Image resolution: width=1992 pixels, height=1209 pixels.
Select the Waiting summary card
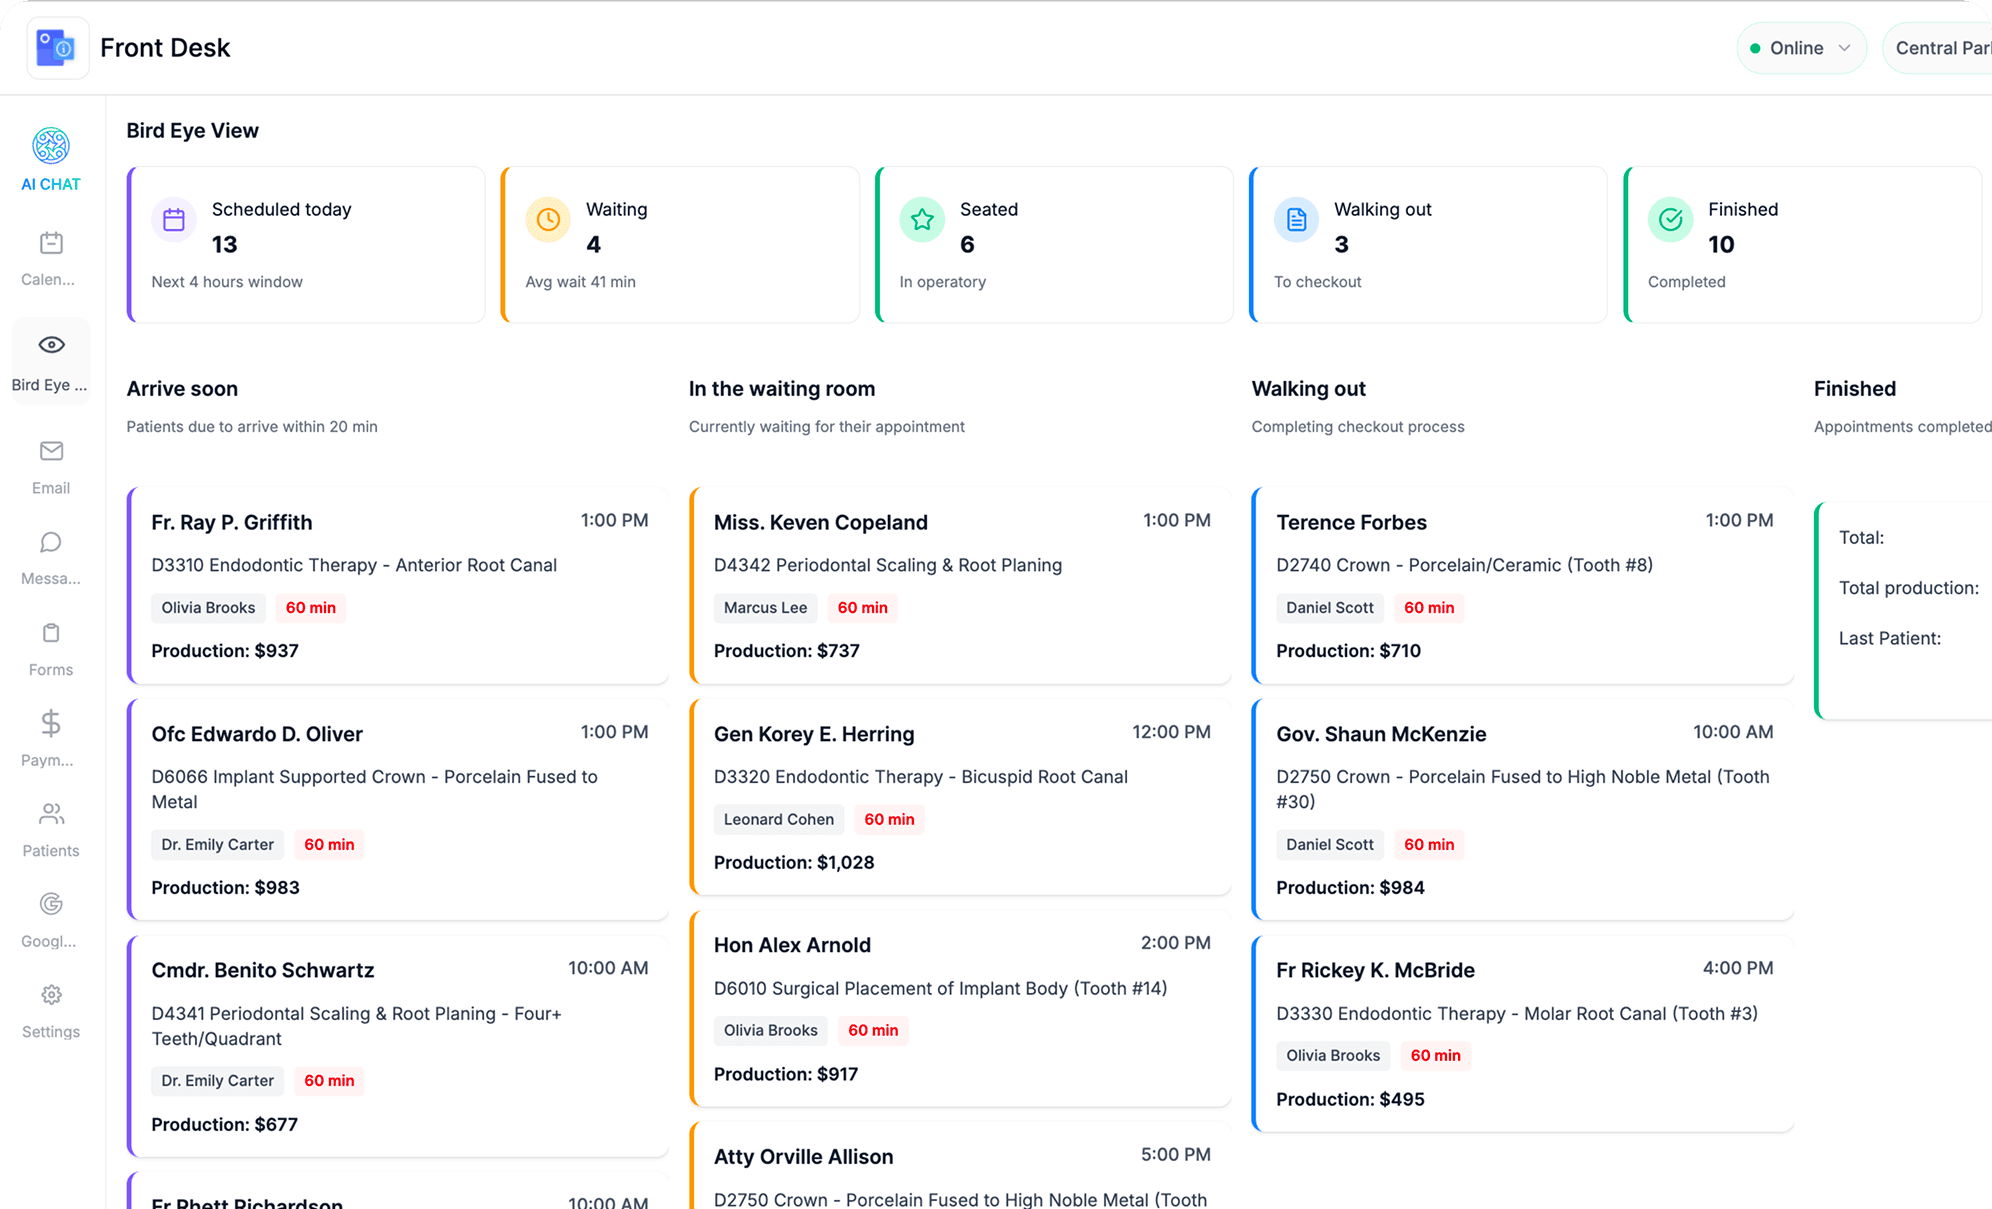coord(680,244)
